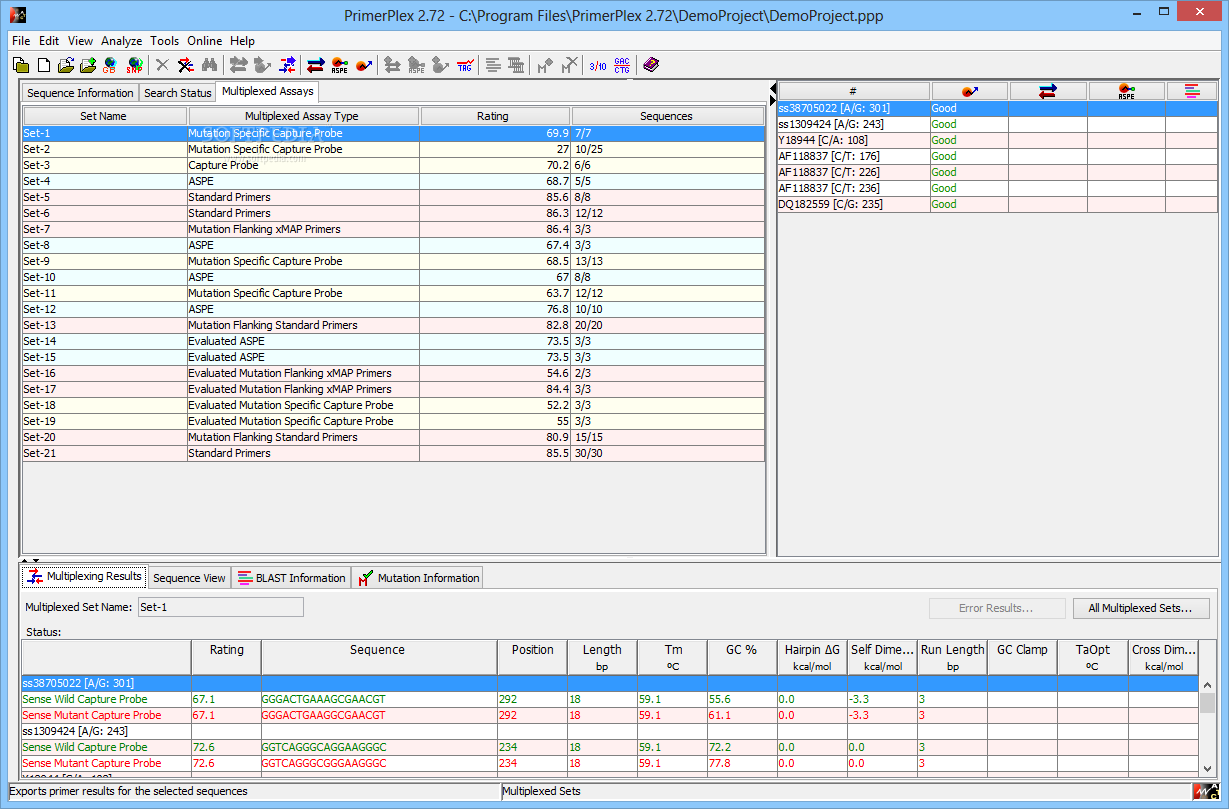Select the Y18944 [C/A: 108] row
Image resolution: width=1229 pixels, height=809 pixels.
997,140
